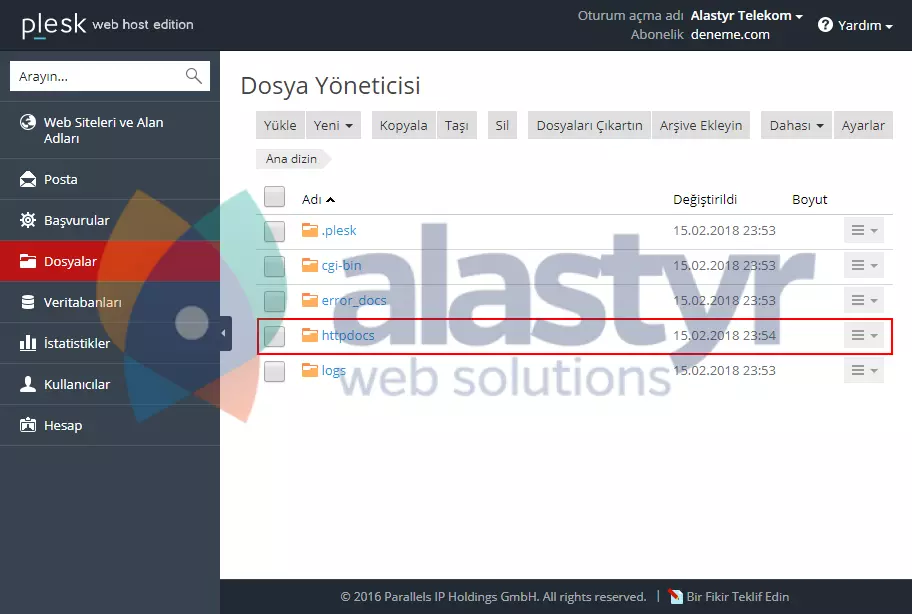Open the row action menu for error_docs
Screen dimensions: 912x614
pyautogui.click(x=864, y=300)
